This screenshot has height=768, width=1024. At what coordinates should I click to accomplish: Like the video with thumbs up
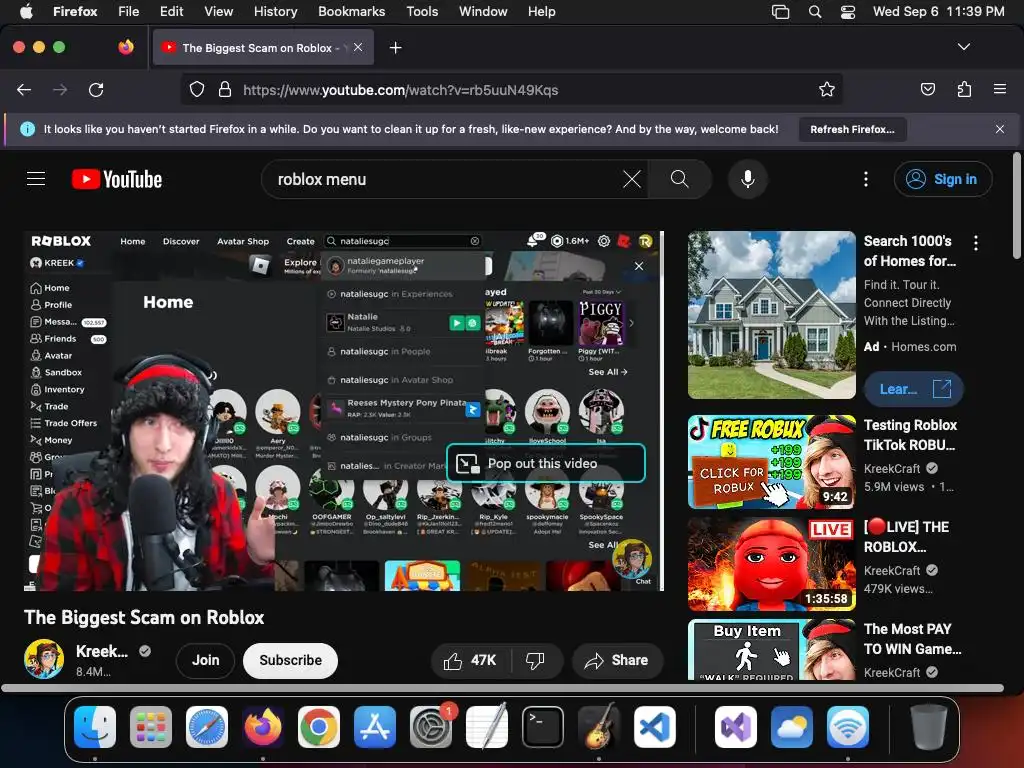[470, 661]
